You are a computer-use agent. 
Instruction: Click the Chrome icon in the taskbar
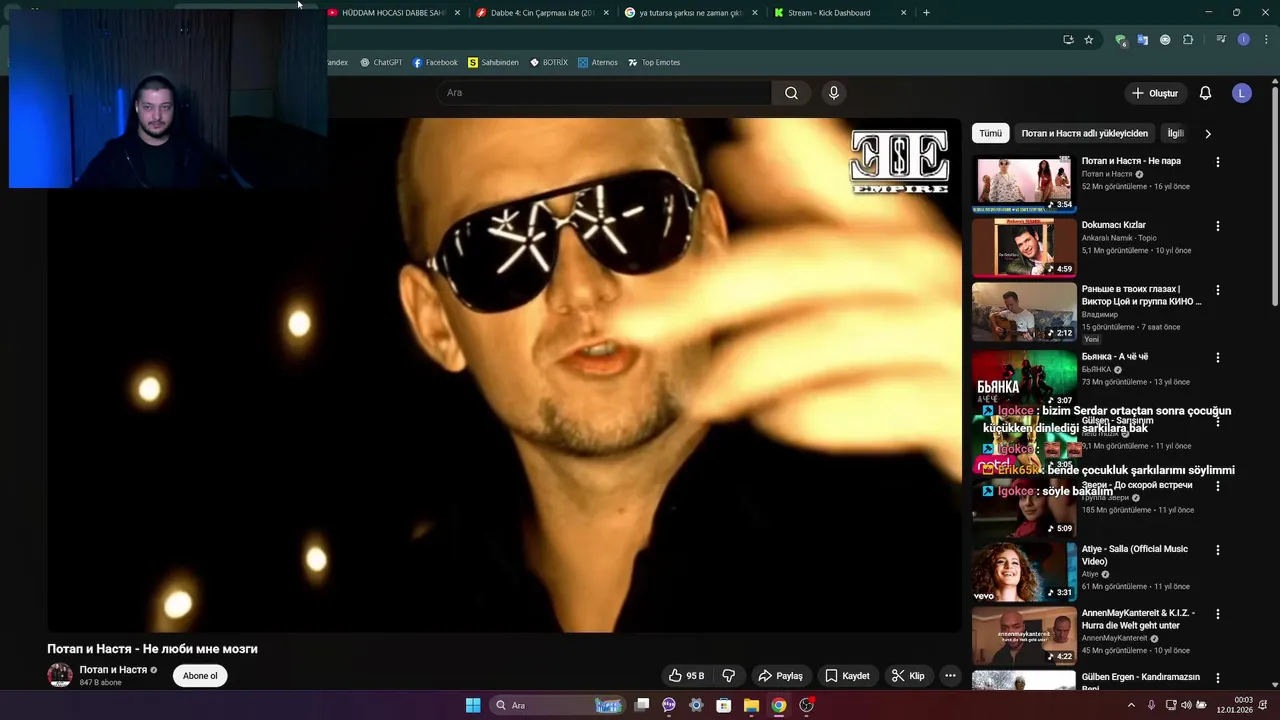click(x=778, y=705)
